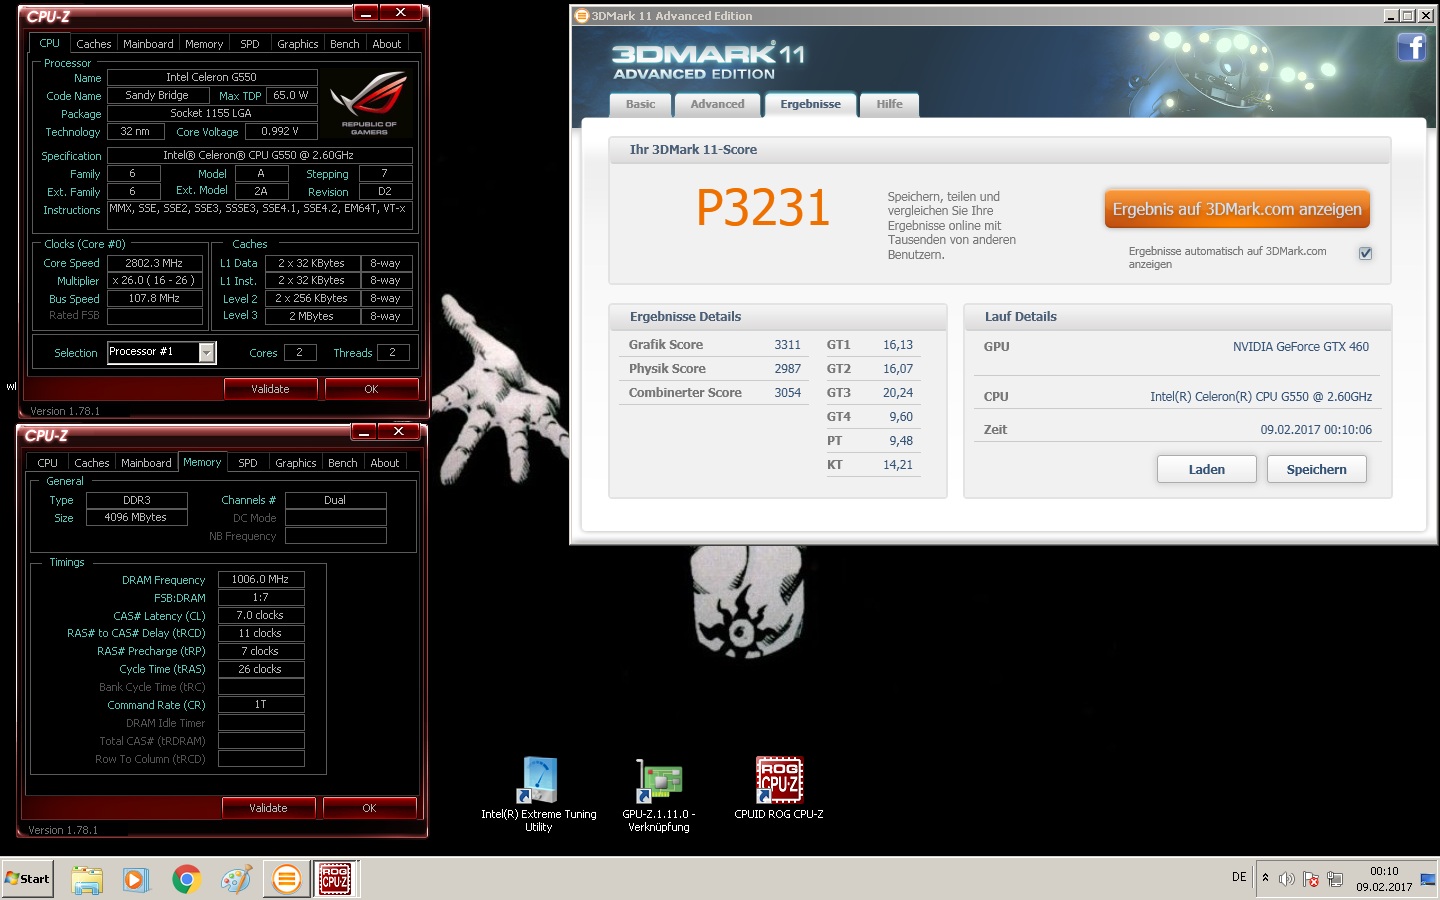Click the Physik Score value 2987

pyautogui.click(x=787, y=369)
